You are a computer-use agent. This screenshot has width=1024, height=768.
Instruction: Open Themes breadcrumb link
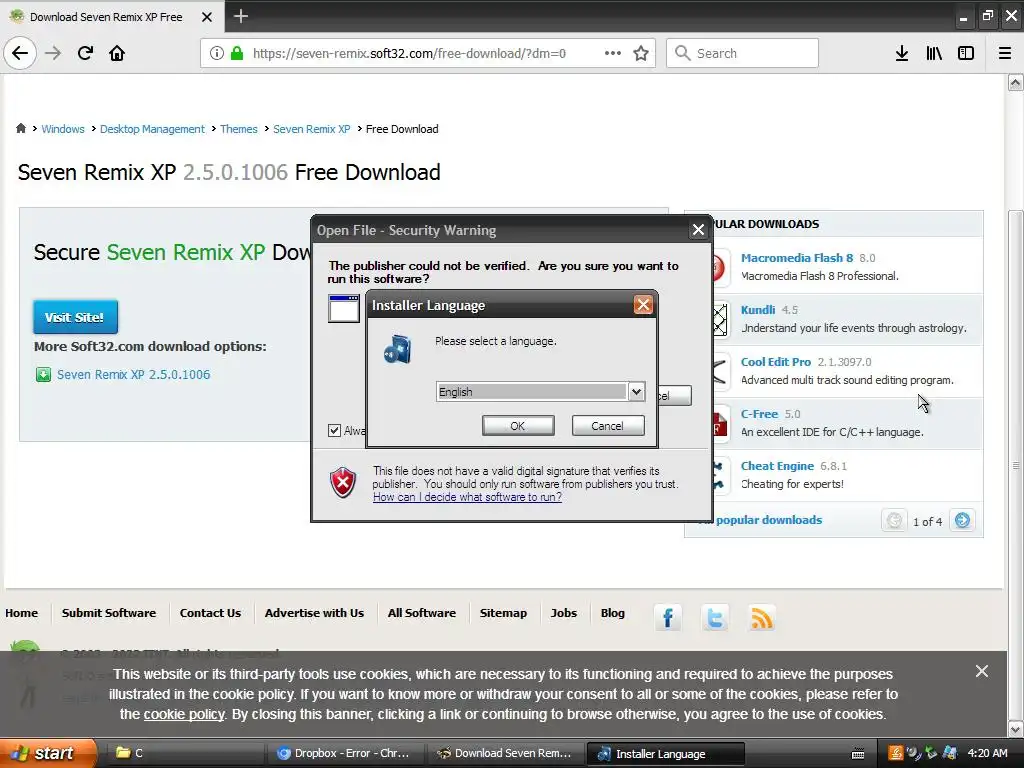pos(238,129)
